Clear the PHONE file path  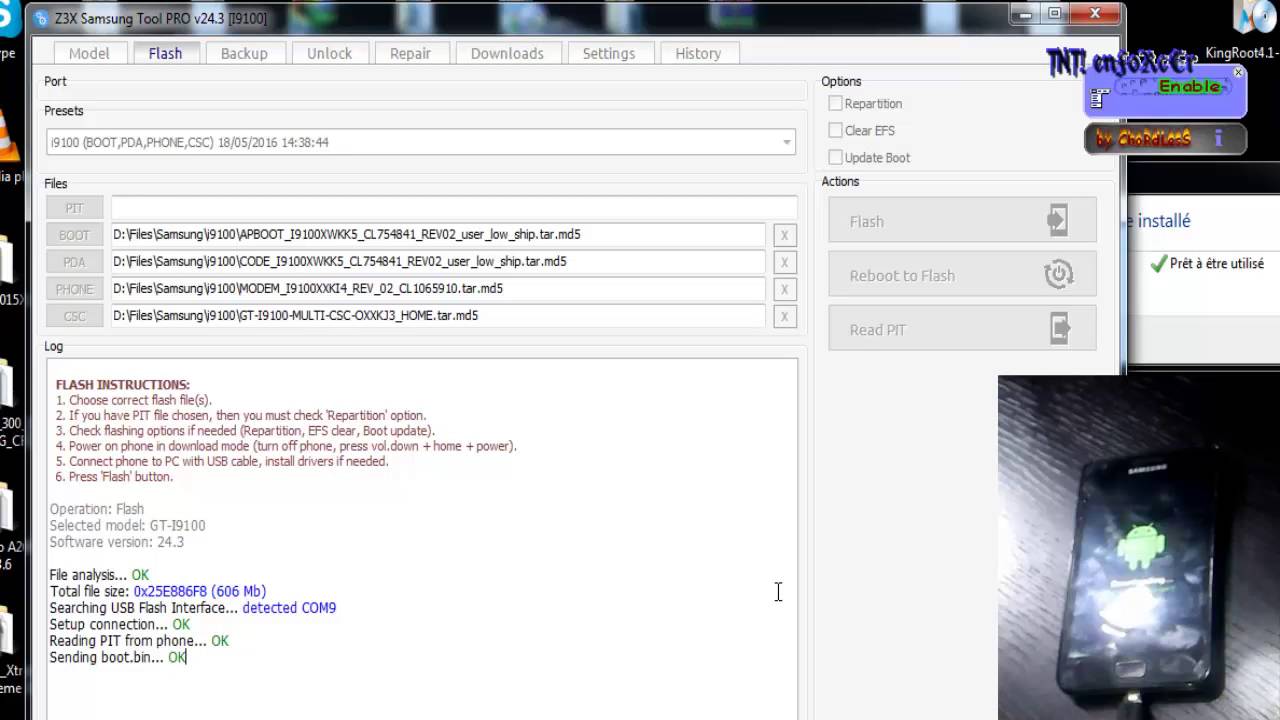click(x=784, y=289)
